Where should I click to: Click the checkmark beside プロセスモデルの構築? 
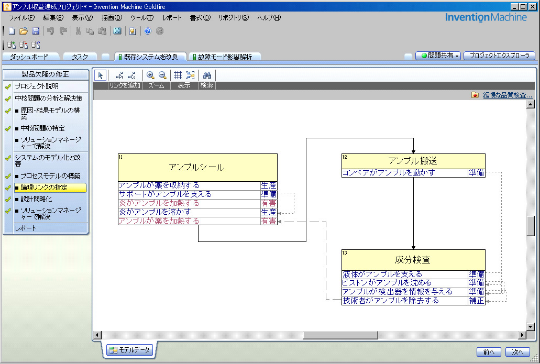tap(8, 176)
